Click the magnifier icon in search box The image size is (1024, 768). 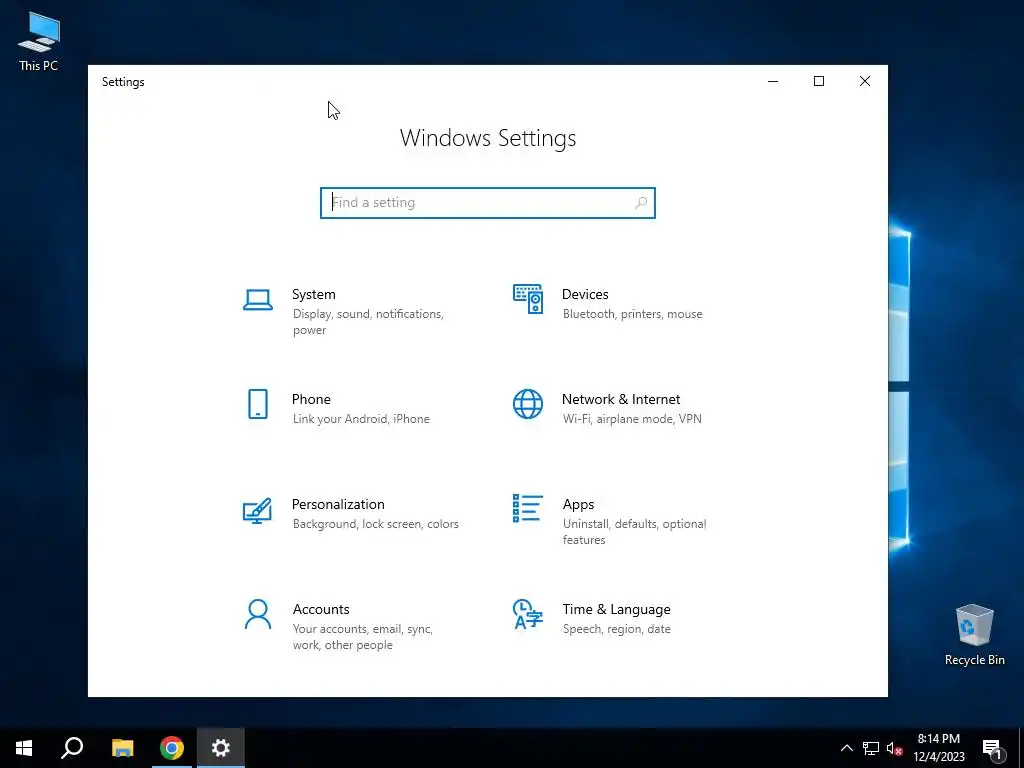(641, 202)
